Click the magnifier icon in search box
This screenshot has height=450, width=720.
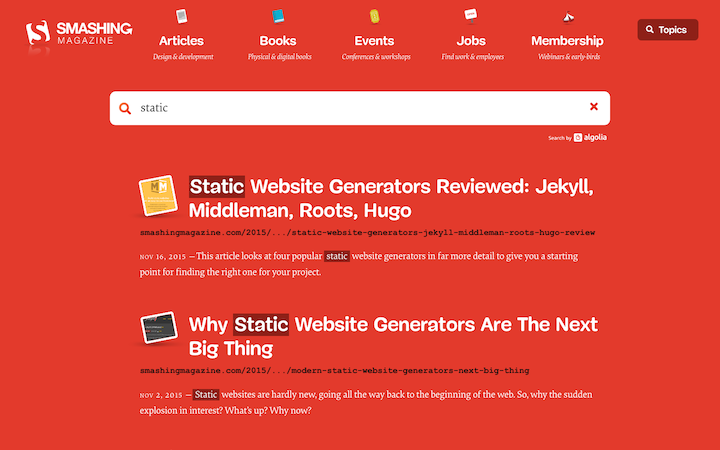point(125,108)
